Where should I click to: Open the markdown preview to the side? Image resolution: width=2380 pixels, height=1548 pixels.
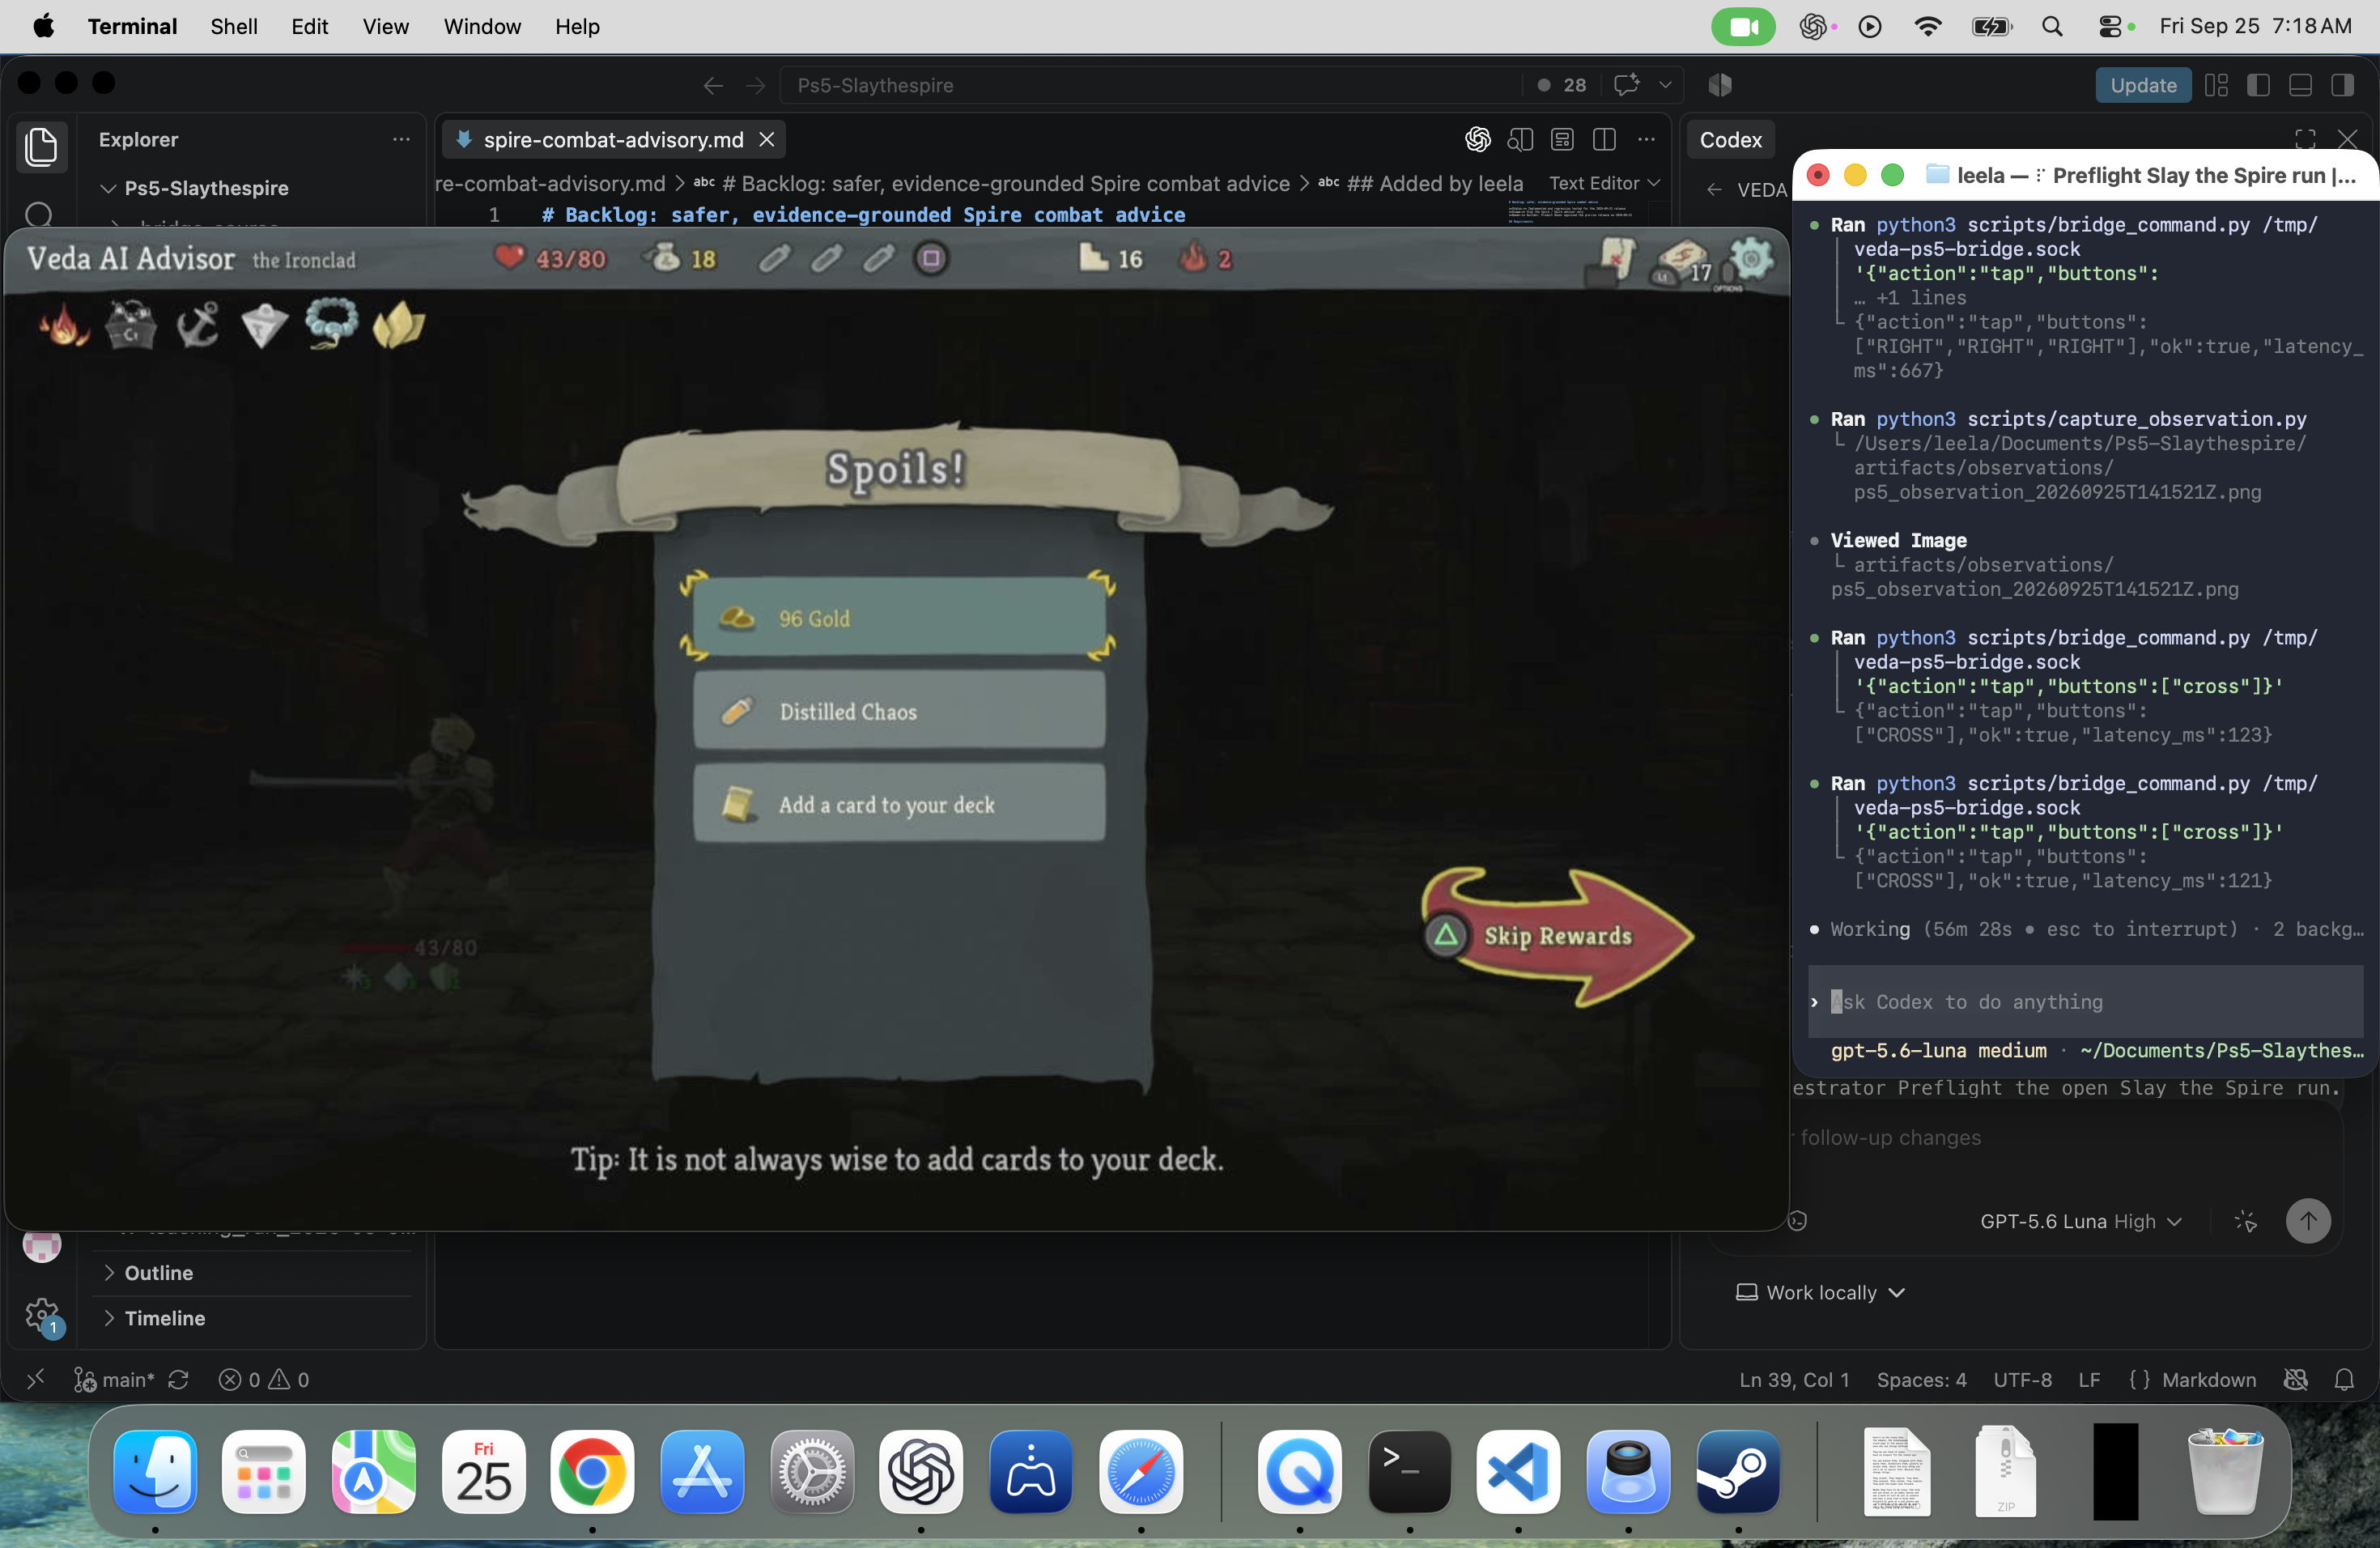(x=1520, y=140)
